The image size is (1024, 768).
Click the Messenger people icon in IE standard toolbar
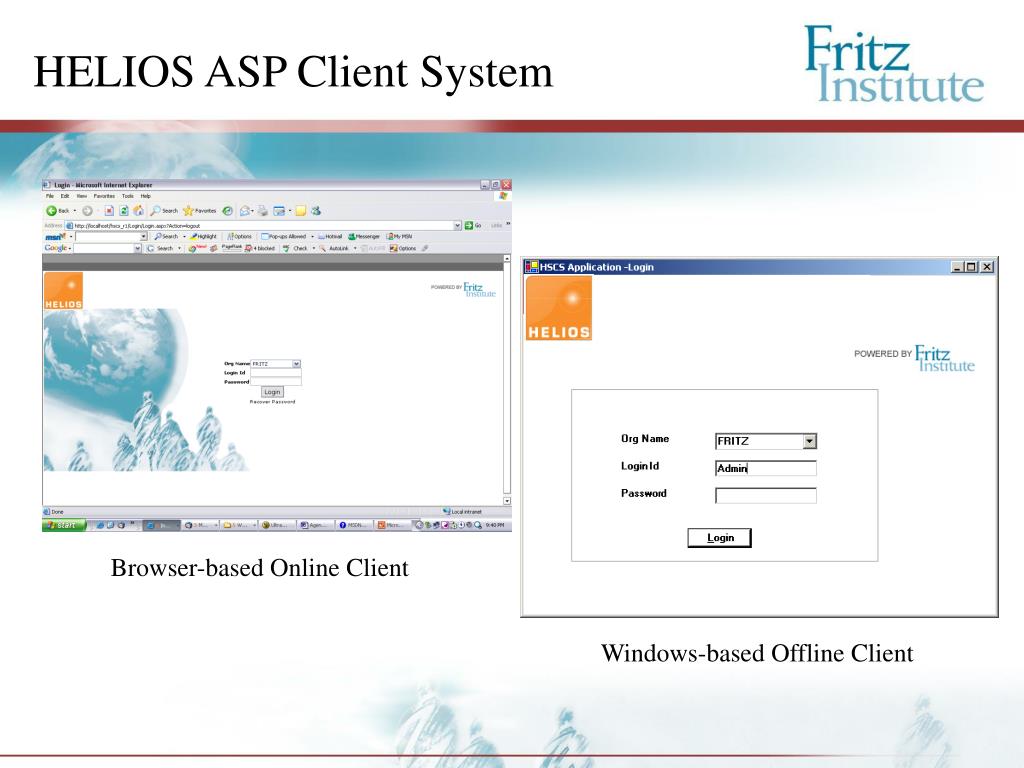[316, 211]
